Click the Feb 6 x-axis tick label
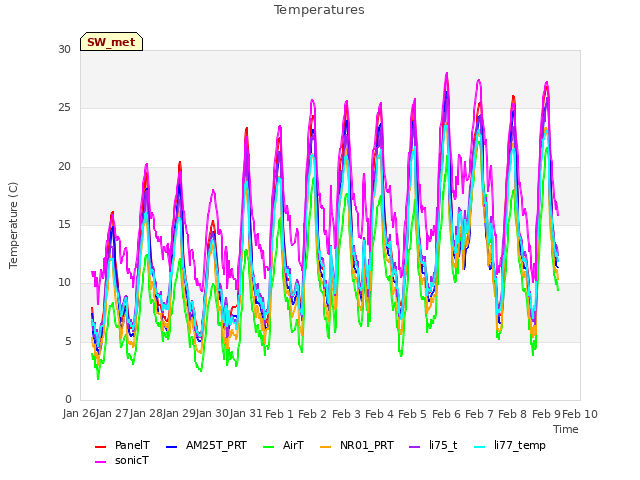This screenshot has height=480, width=640. pos(446,414)
